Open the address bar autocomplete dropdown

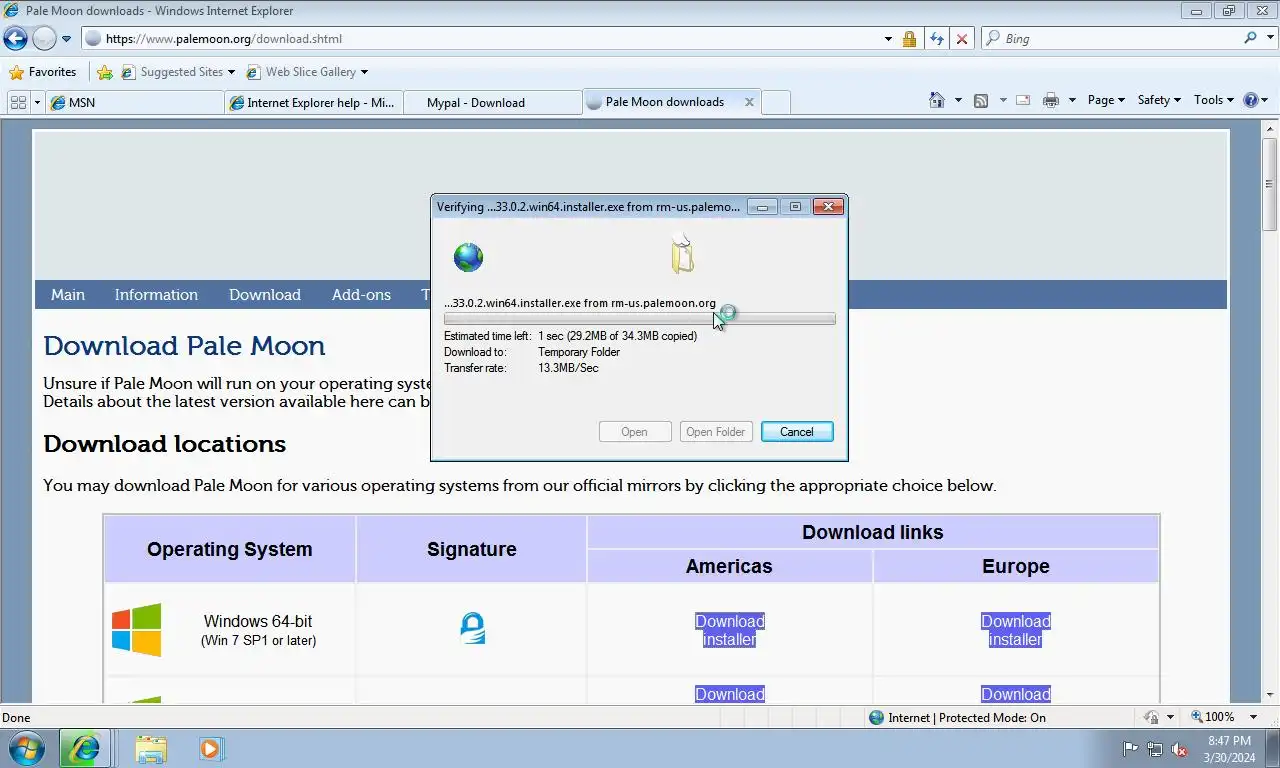(x=888, y=39)
